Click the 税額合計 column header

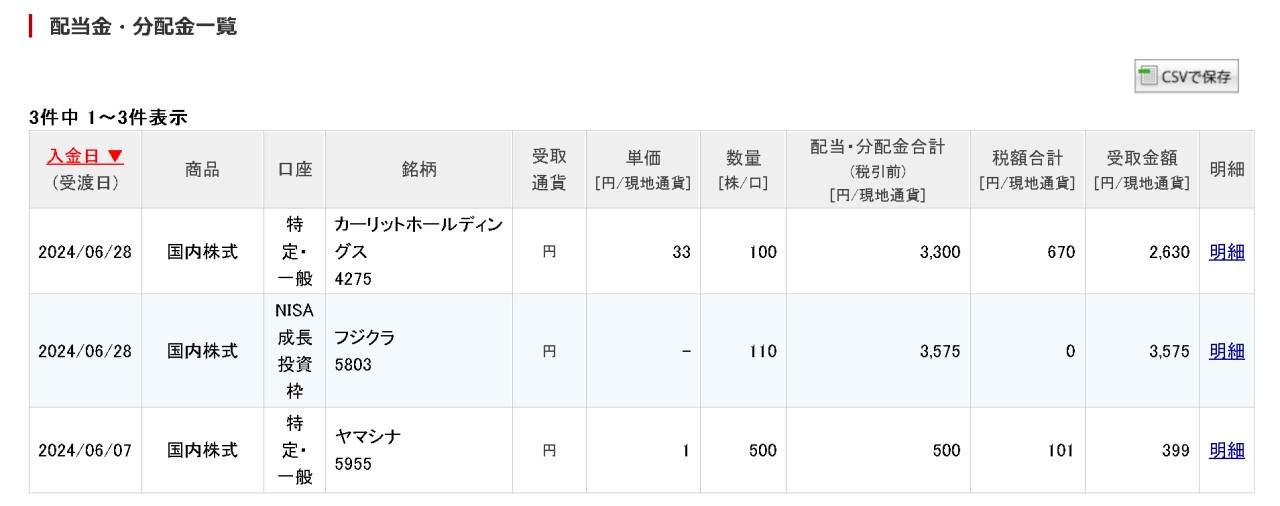[x=1027, y=169]
